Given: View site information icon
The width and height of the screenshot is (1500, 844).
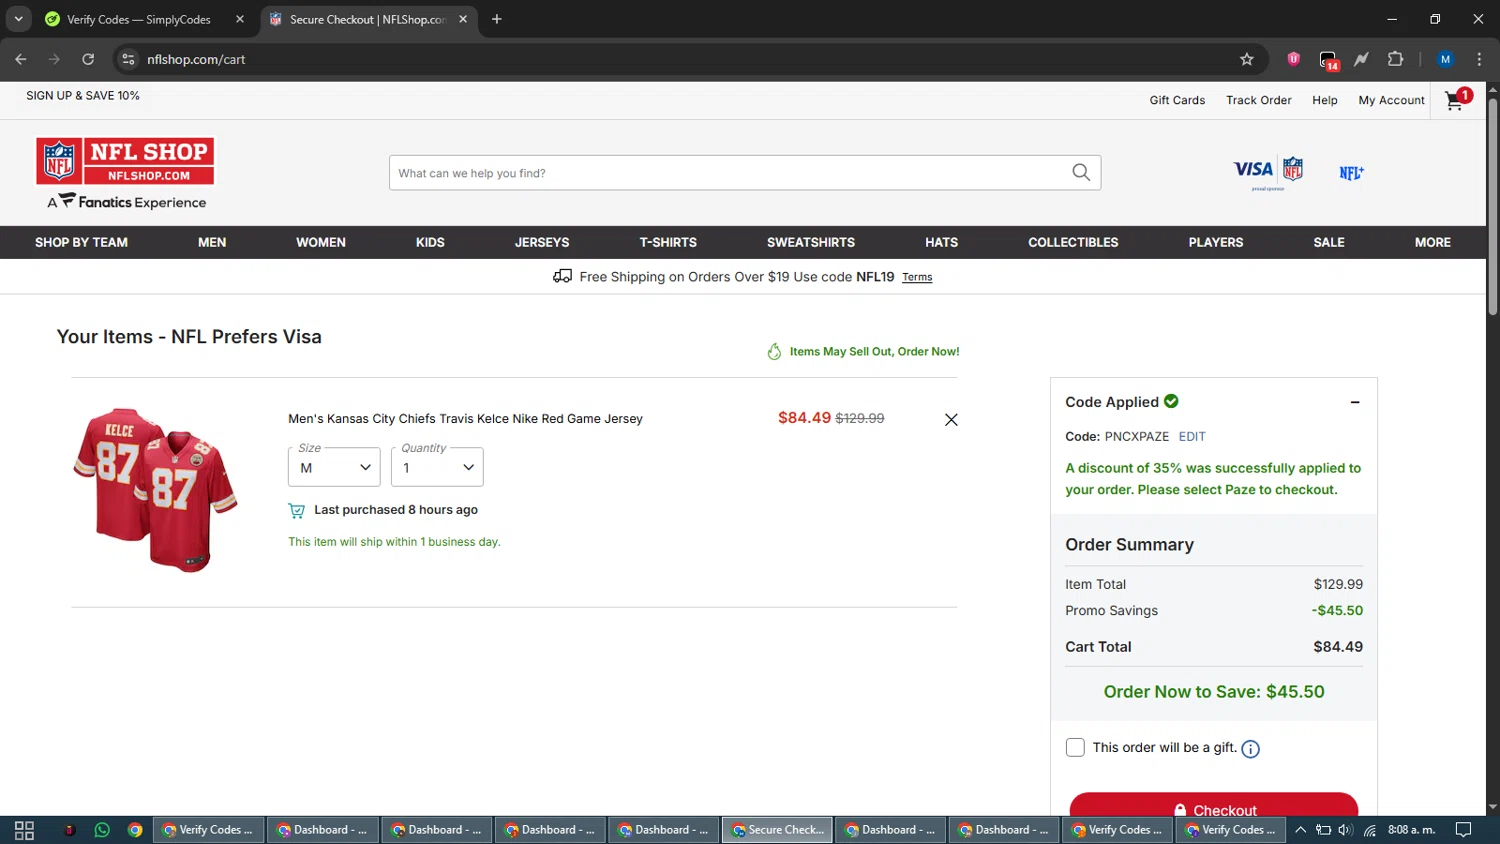Looking at the screenshot, I should tap(128, 59).
